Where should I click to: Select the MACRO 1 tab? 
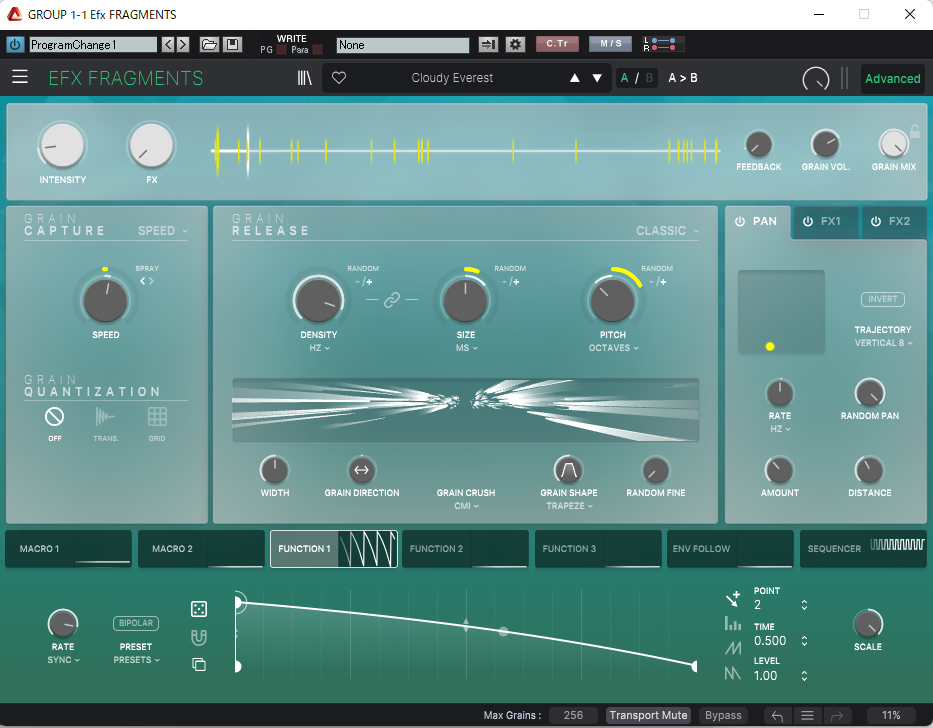68,549
